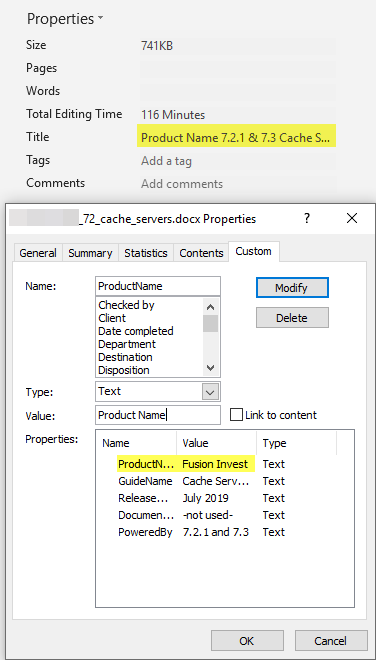Screen dimensions: 376x660
Task: Close the Properties dialog with X
Action: point(352,218)
